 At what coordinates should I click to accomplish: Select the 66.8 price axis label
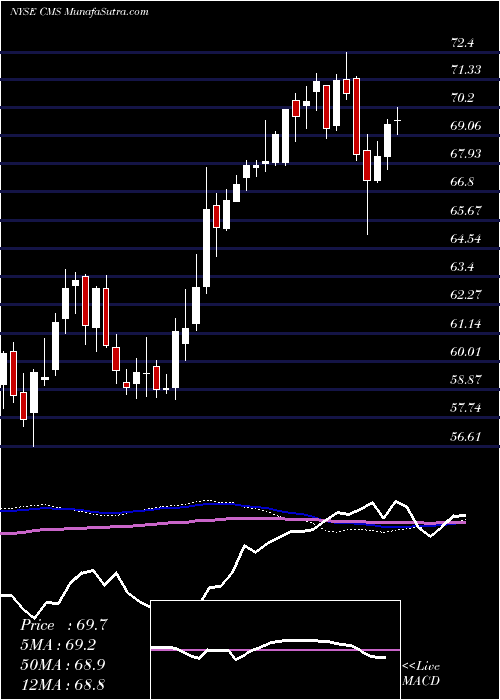pyautogui.click(x=463, y=182)
